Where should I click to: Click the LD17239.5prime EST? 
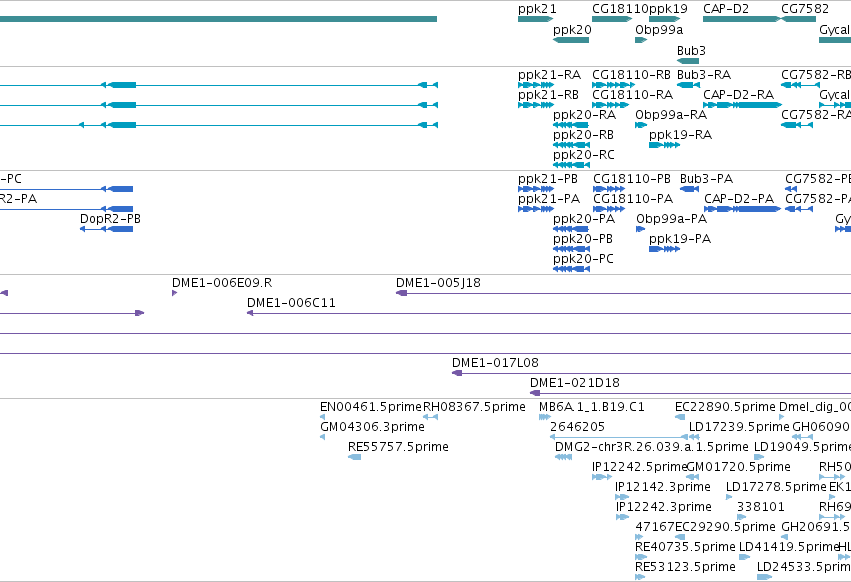coord(694,437)
